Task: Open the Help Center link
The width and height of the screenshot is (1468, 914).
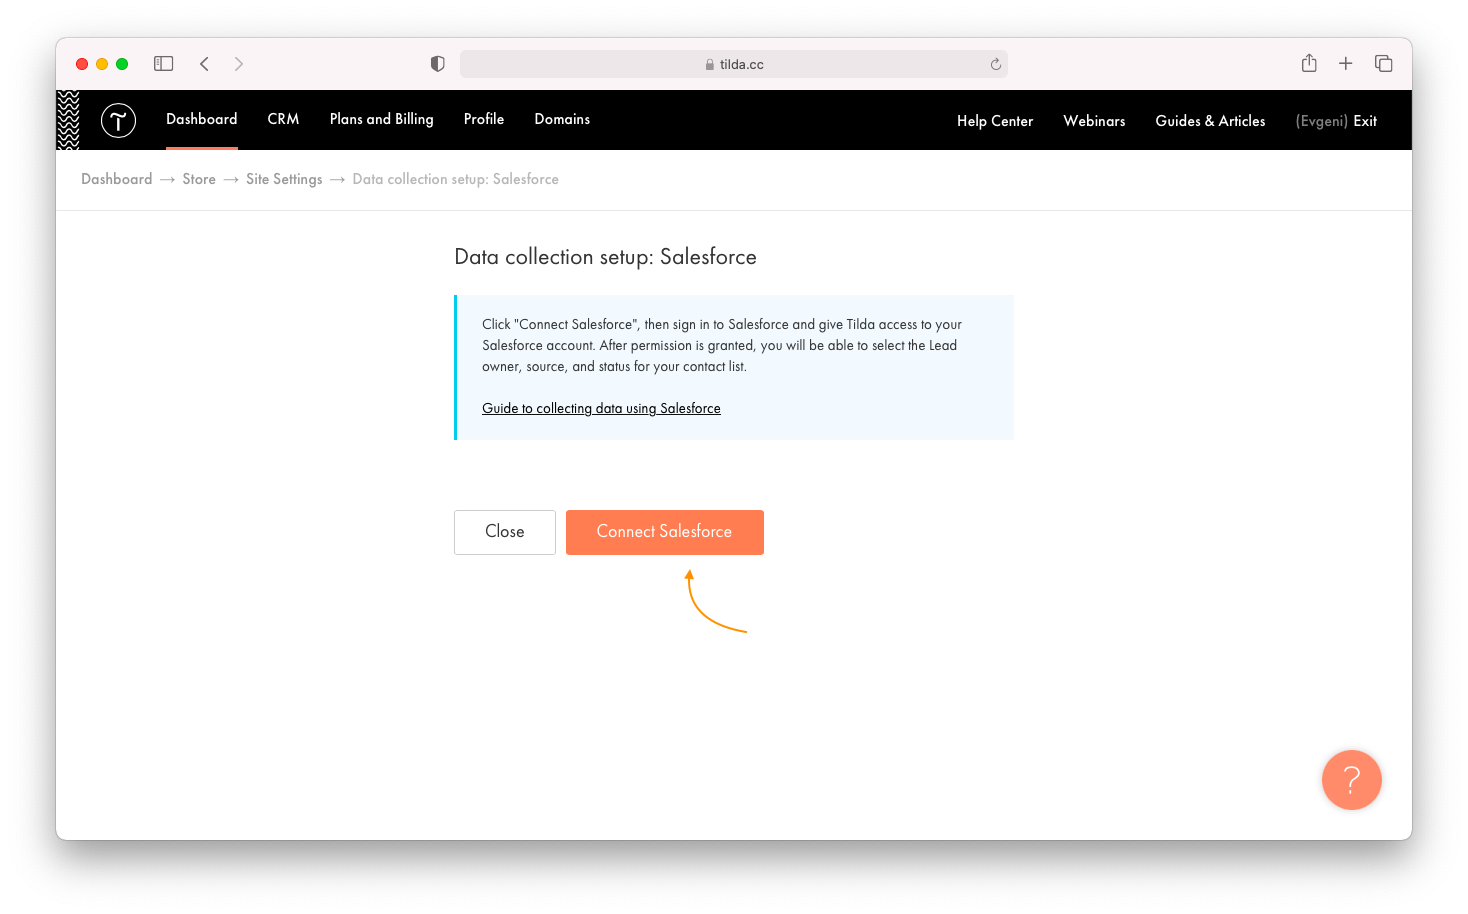Action: (x=995, y=121)
